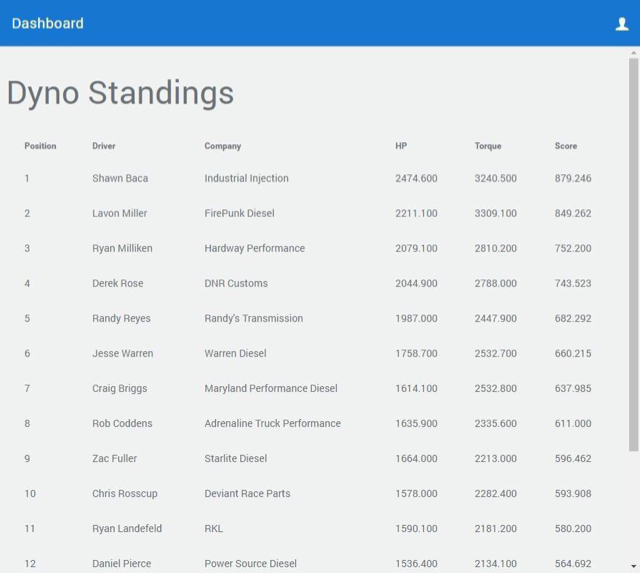Screen dimensions: 640x573
Task: Sort by the Company column header
Action: point(223,146)
